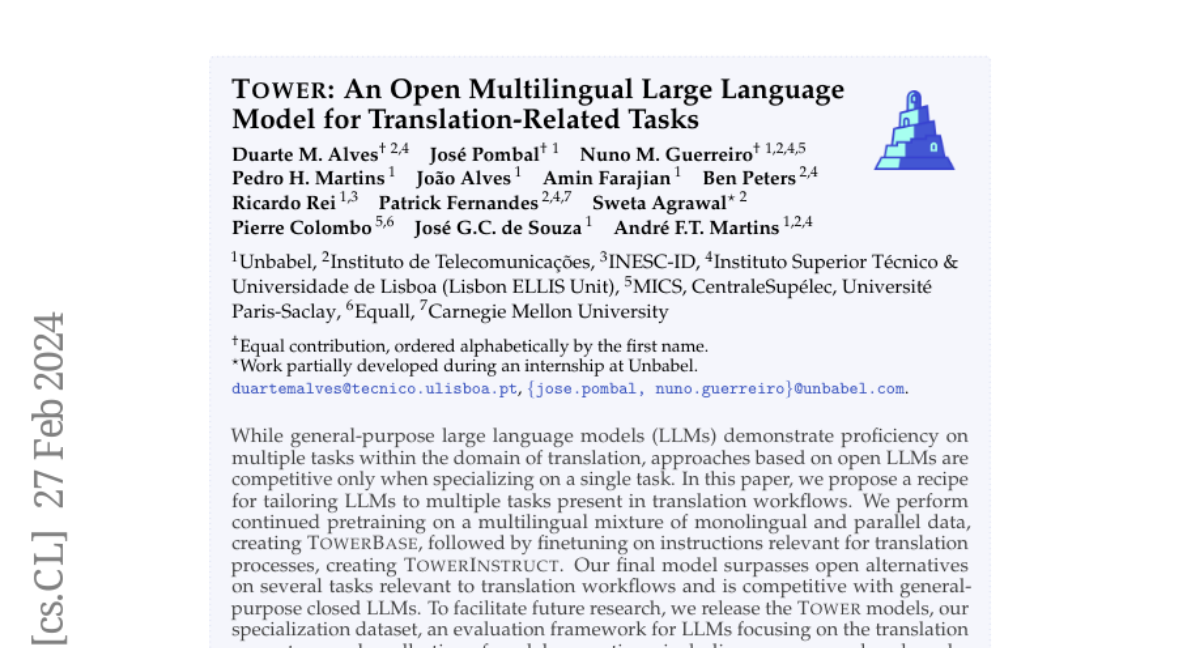This screenshot has height=648, width=1200.
Task: Click the blue Tower logo image
Action: (914, 130)
